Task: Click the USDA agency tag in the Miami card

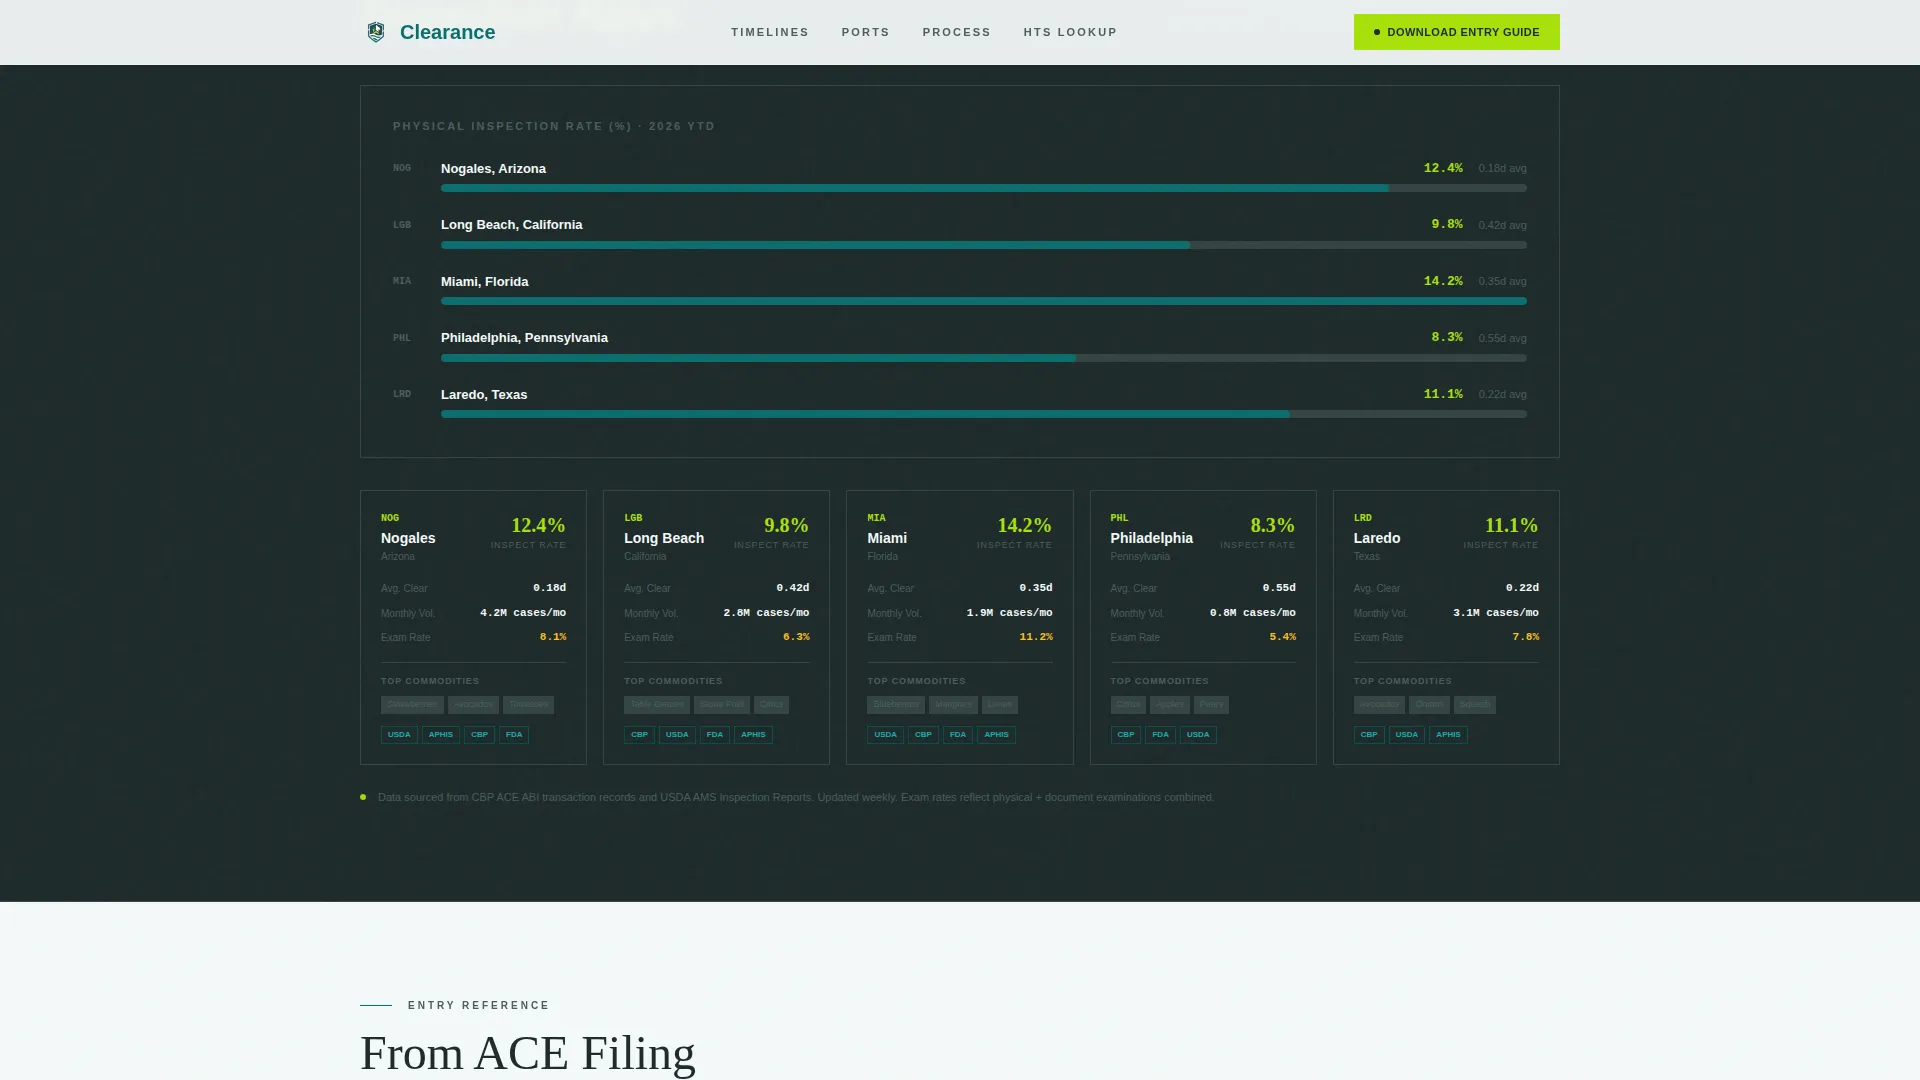Action: point(885,735)
